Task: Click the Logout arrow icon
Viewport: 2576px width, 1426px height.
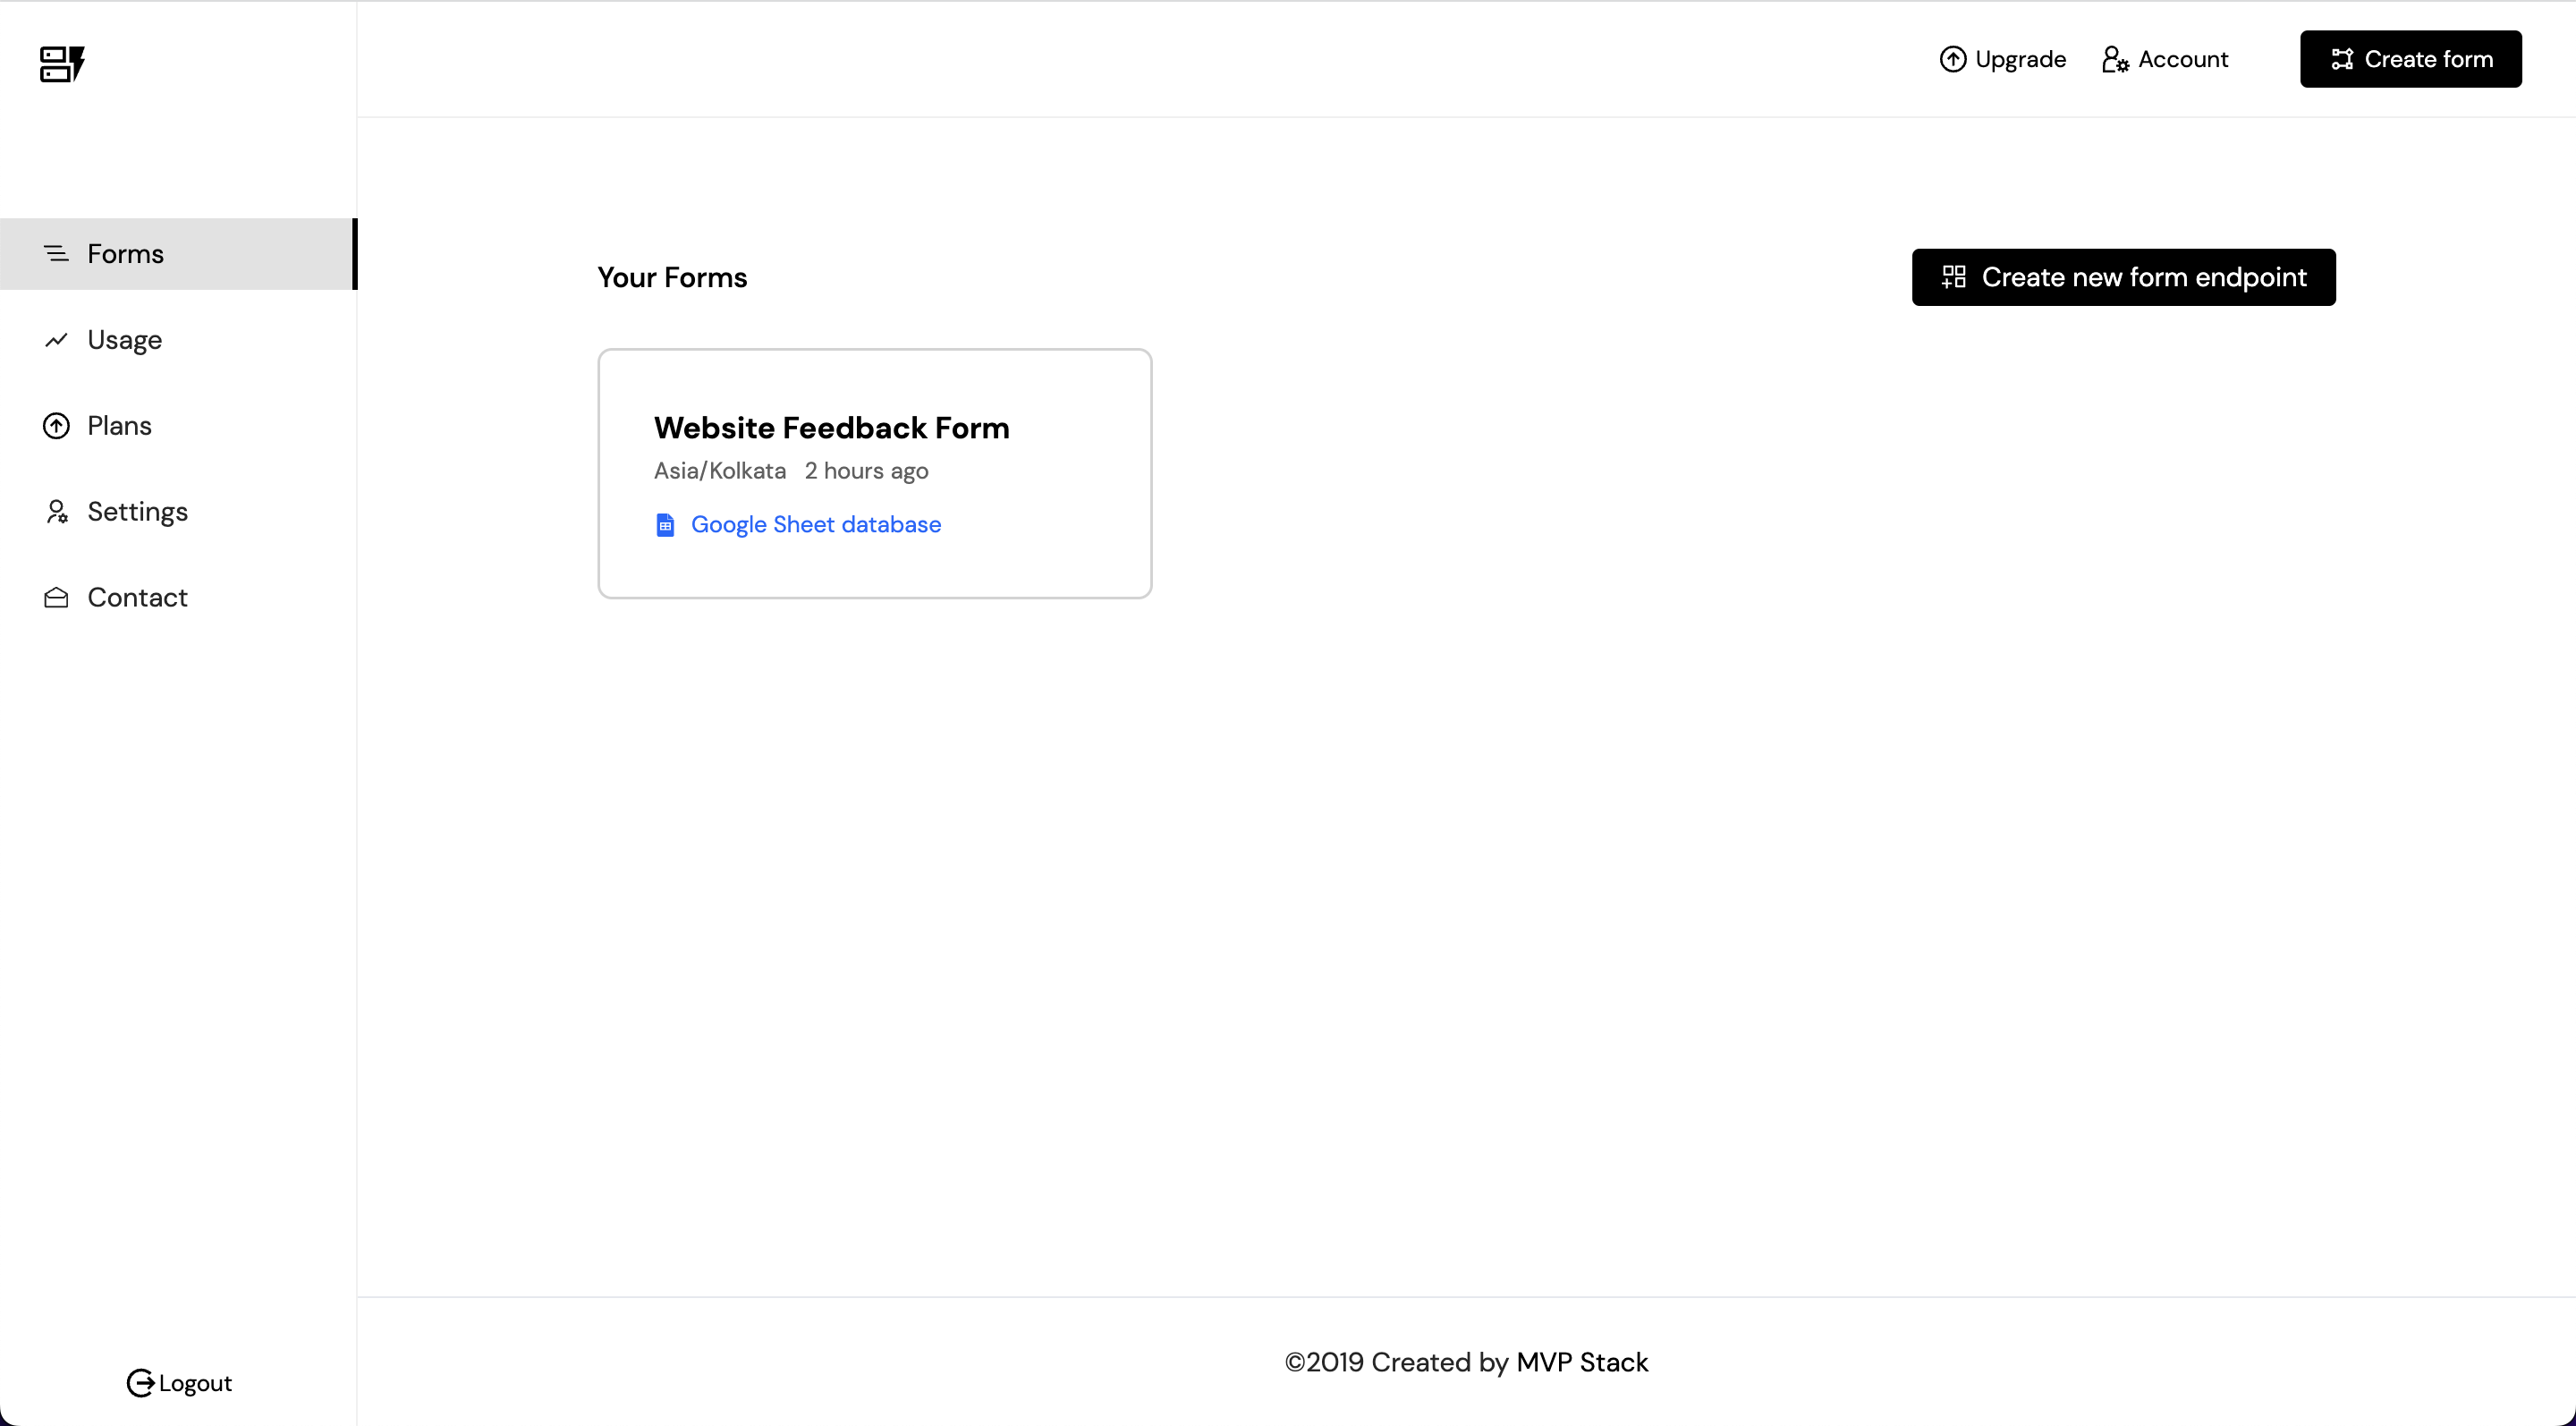Action: tap(143, 1382)
